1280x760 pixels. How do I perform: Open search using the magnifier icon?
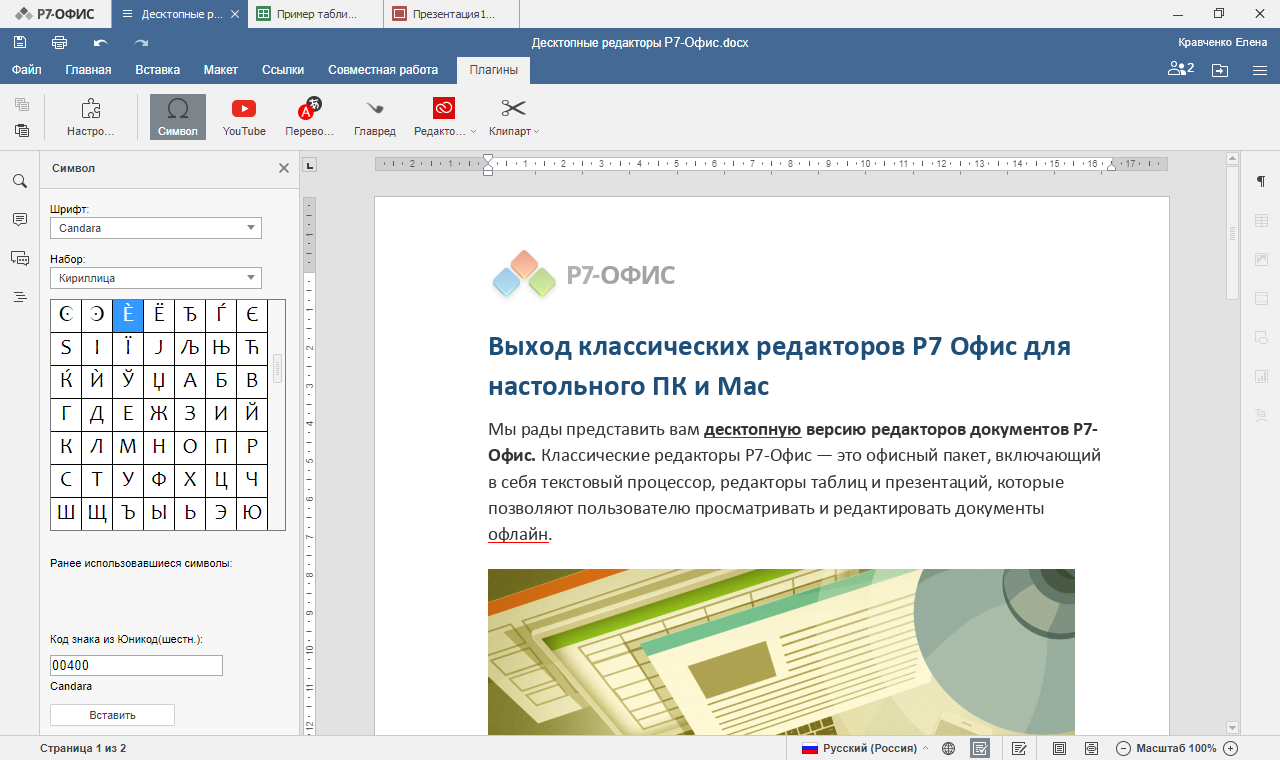(x=19, y=181)
